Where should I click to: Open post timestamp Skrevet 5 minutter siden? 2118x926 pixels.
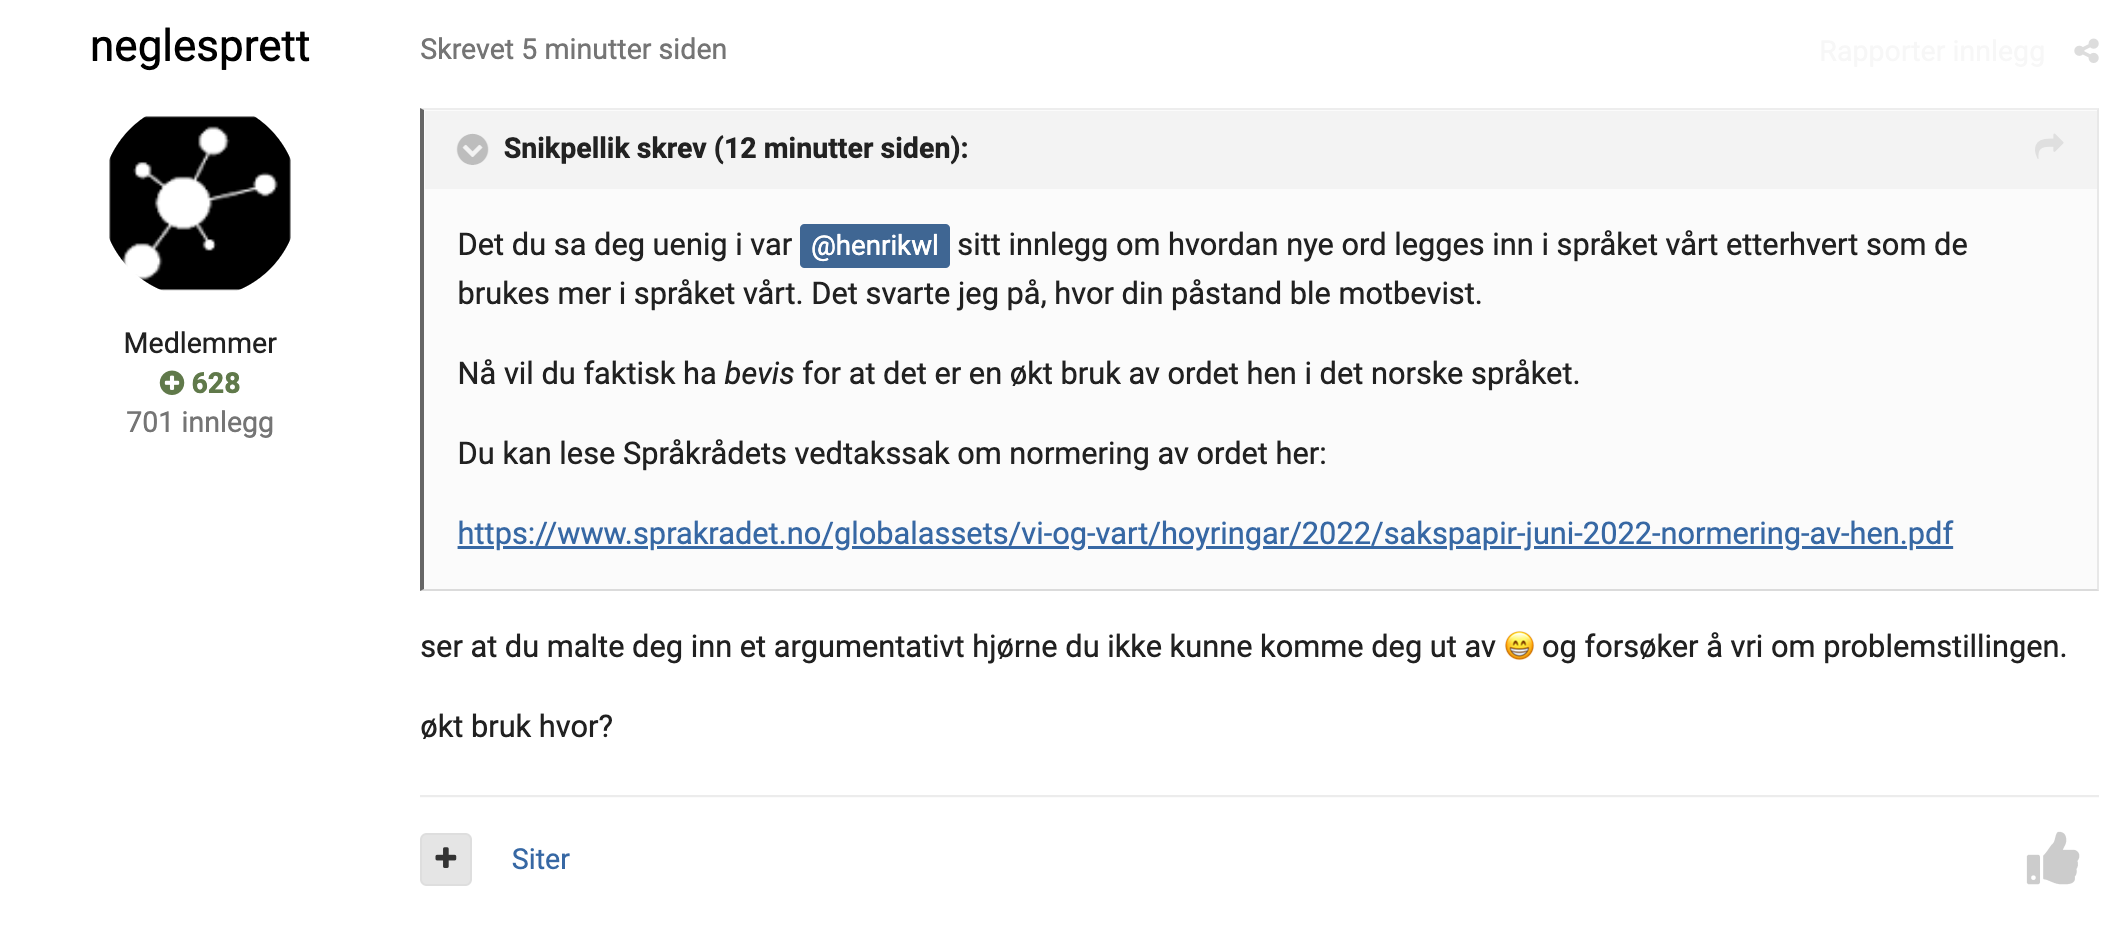(573, 49)
